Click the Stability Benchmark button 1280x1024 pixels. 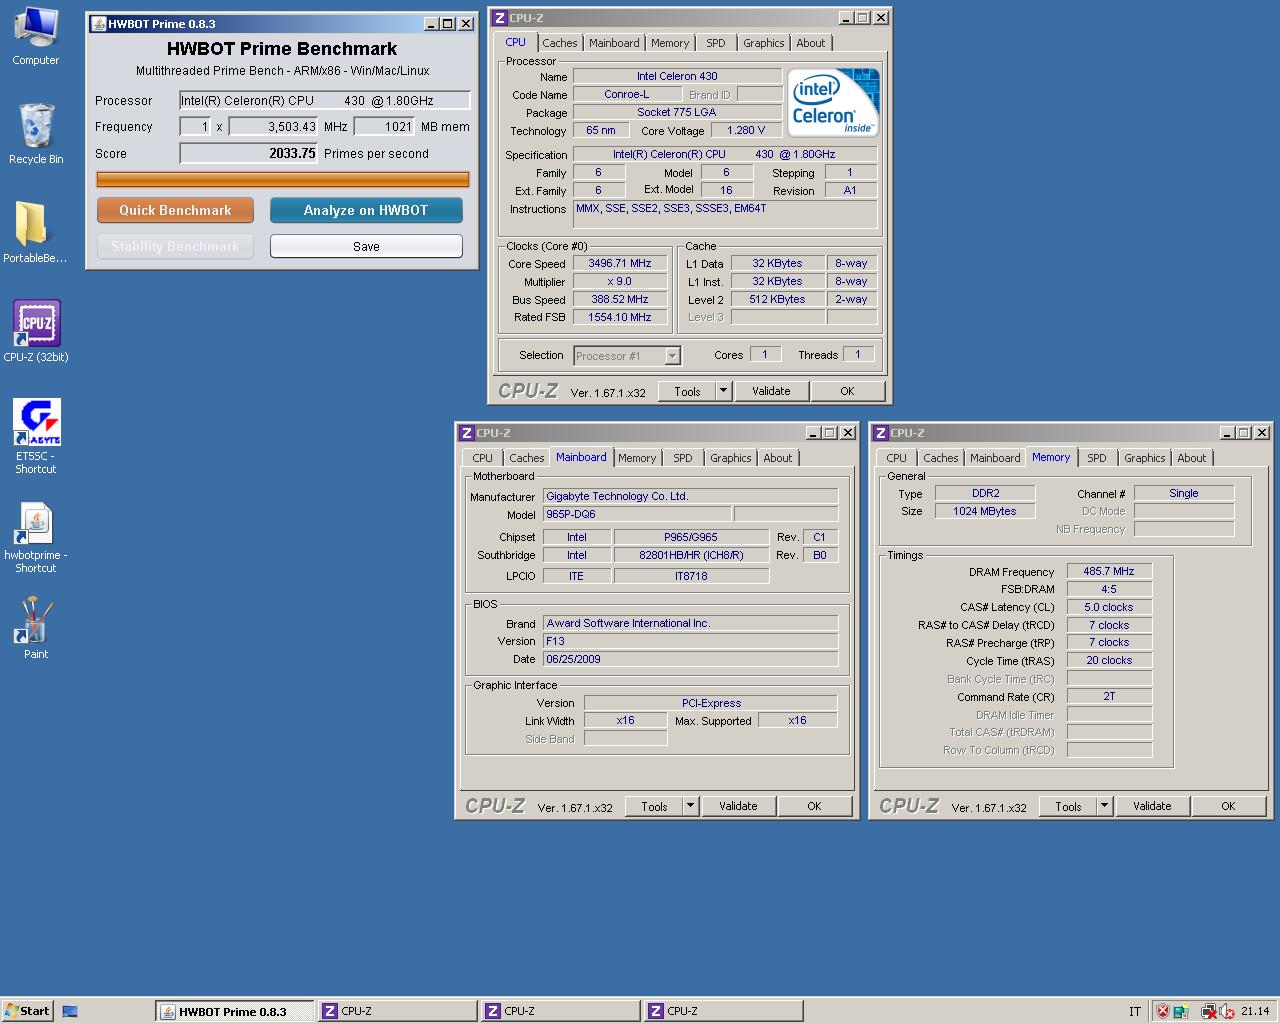click(175, 246)
